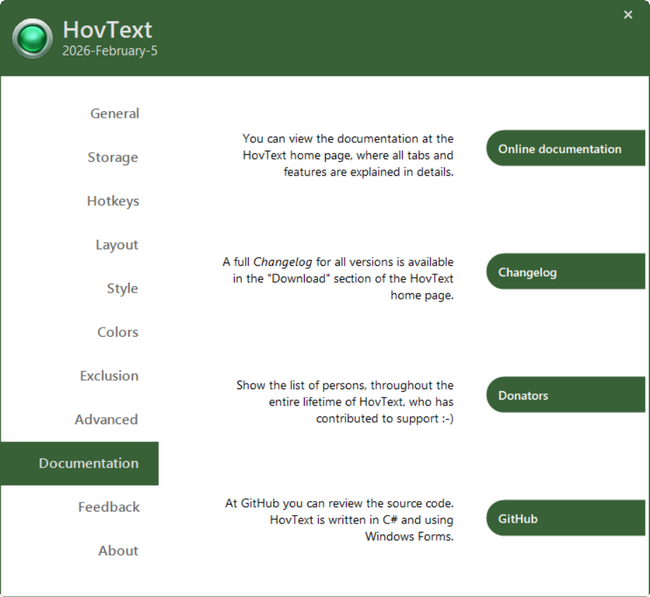Click the 2026-February-5 version date label

coord(109,51)
